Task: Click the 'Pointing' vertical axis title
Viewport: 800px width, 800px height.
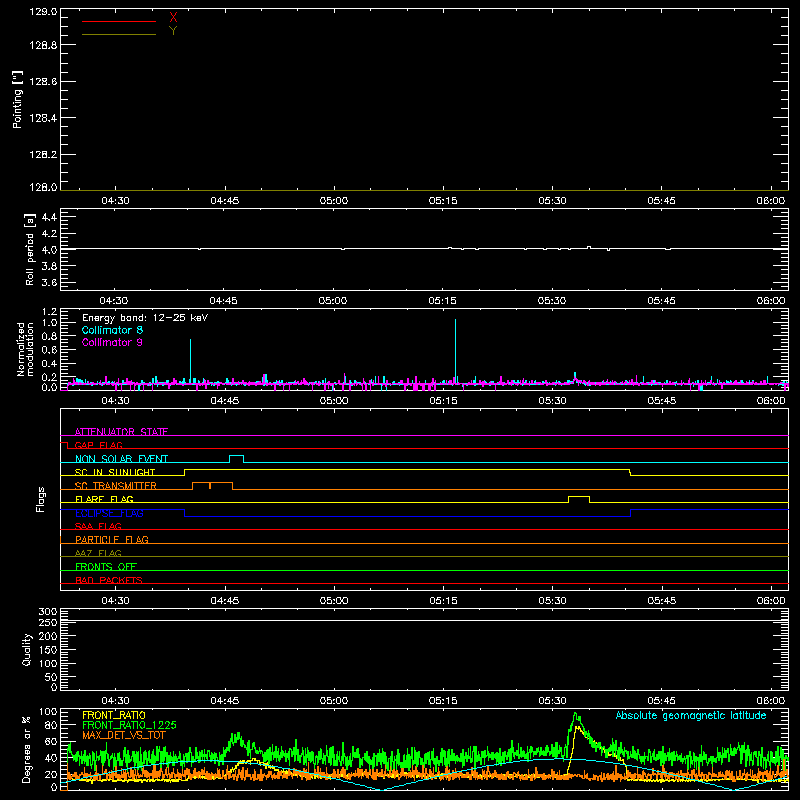Action: coord(18,99)
